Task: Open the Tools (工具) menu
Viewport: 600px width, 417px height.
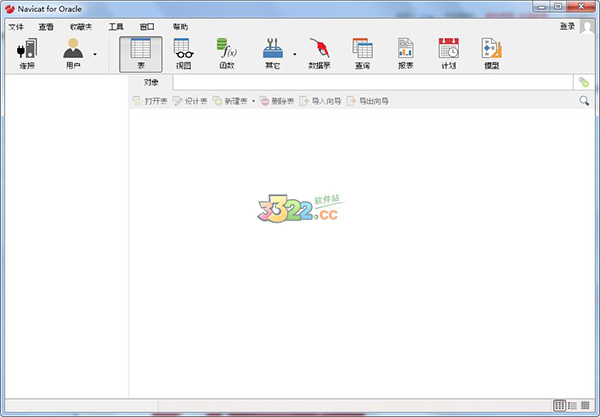Action: (x=116, y=27)
